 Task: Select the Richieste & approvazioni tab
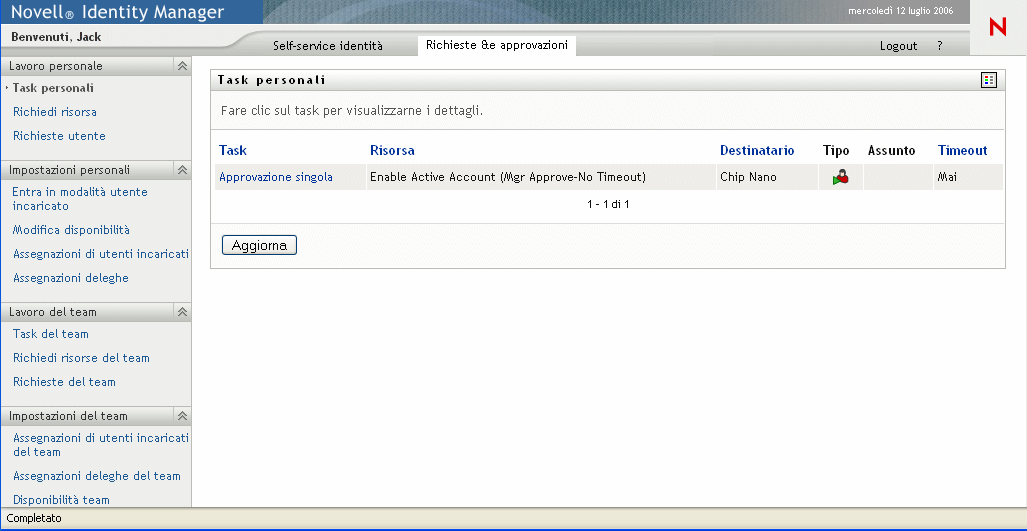496,45
